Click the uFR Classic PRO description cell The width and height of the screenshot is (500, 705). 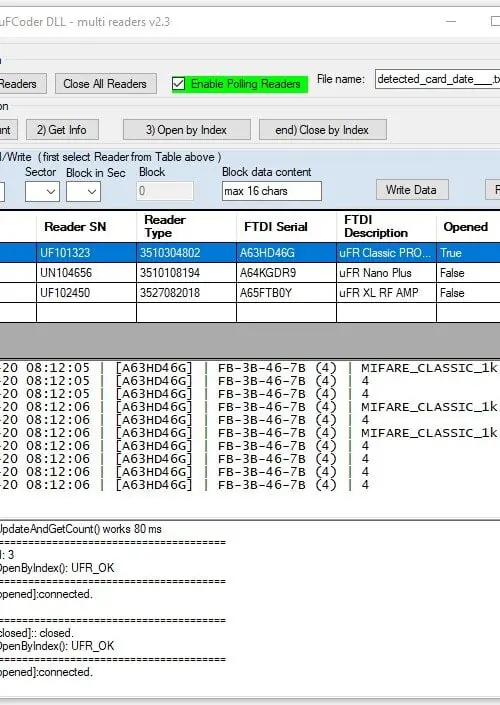coord(386,253)
